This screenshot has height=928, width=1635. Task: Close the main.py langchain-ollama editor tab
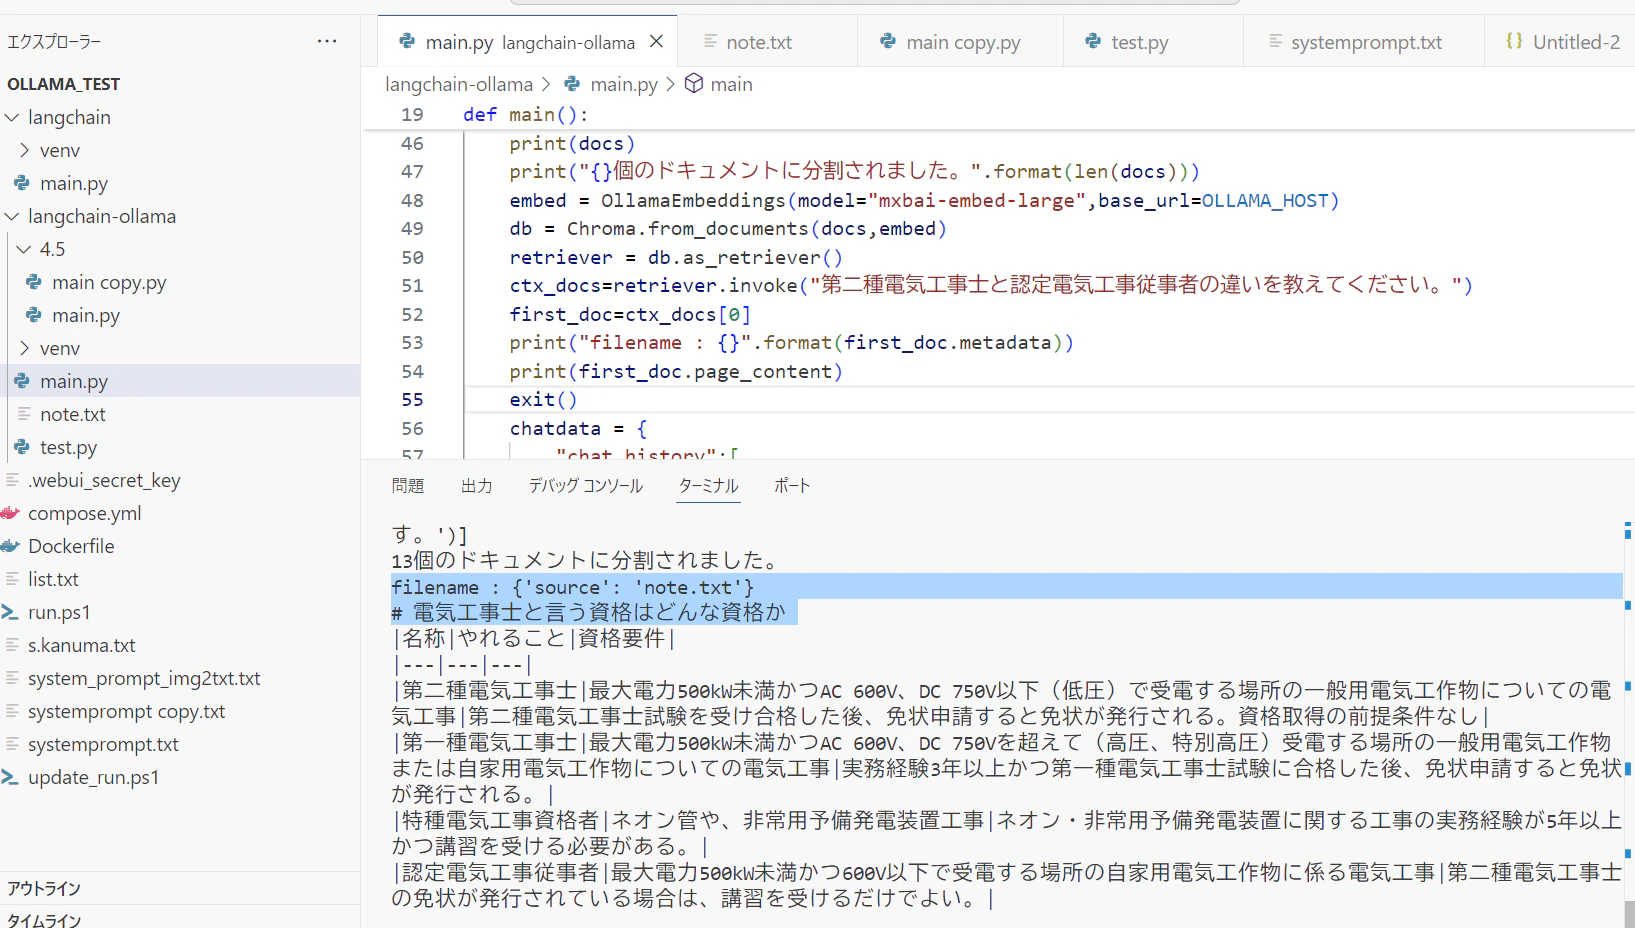656,42
